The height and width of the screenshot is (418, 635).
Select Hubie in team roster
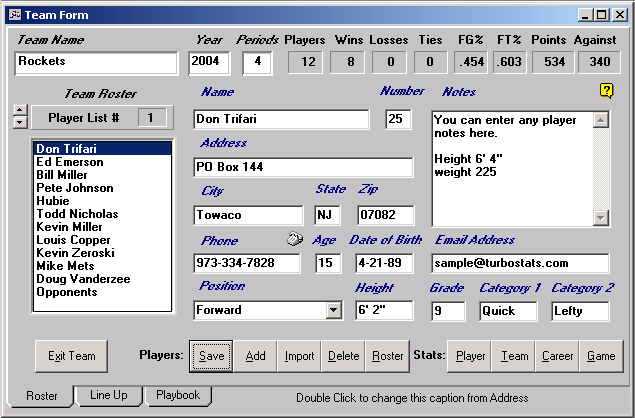[x=102, y=201]
